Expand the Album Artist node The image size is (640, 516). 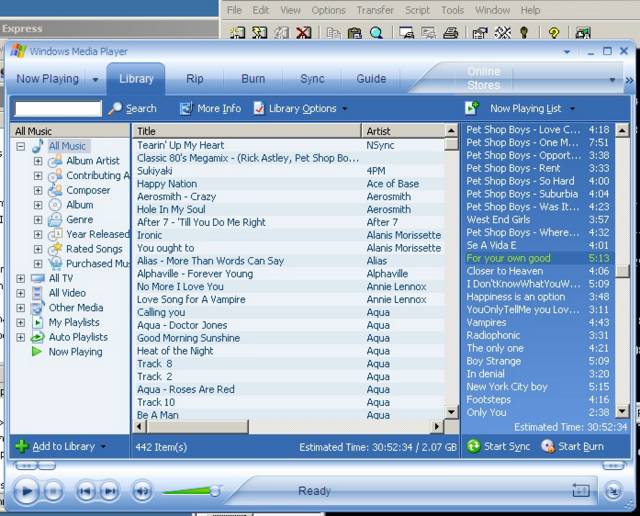38,161
